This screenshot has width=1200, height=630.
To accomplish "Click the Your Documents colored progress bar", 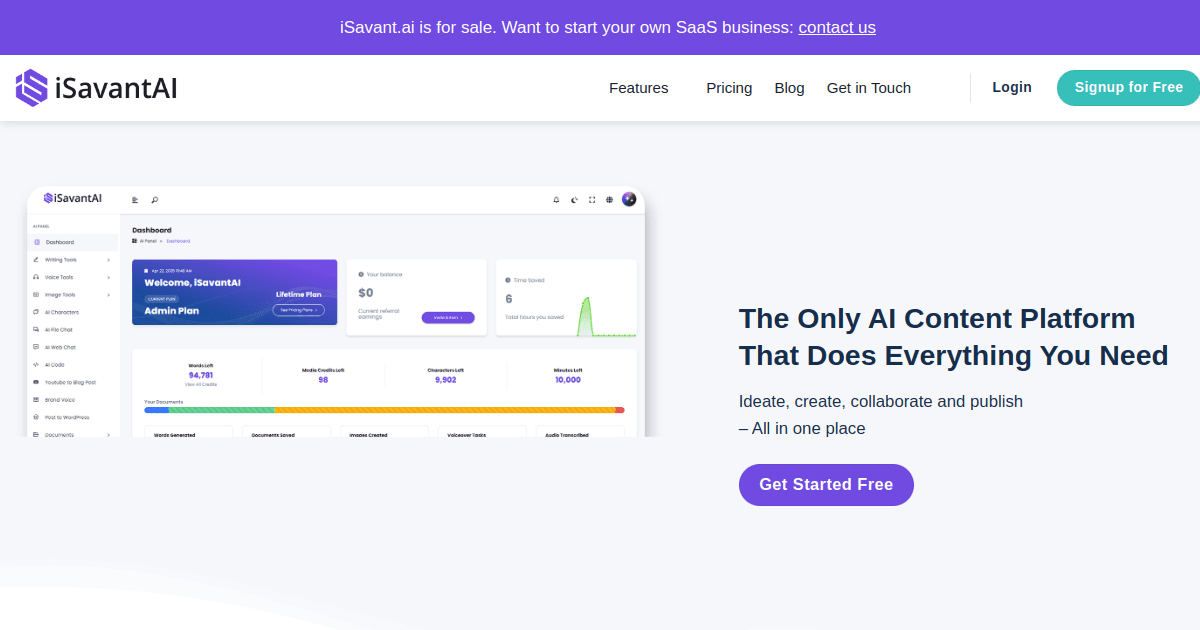I will [x=384, y=410].
